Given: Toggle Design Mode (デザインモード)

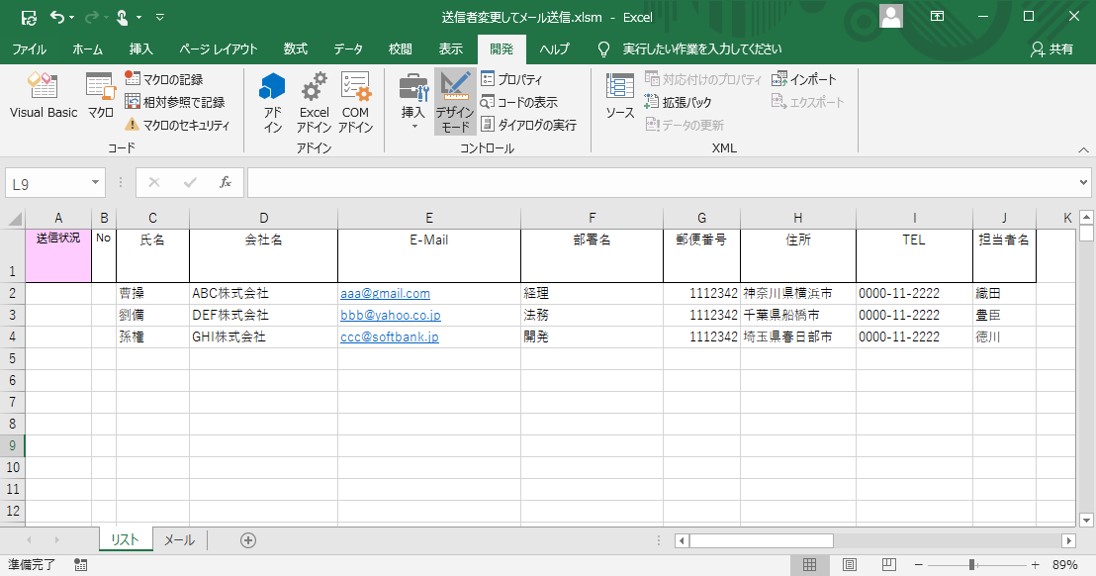Looking at the screenshot, I should pos(455,102).
